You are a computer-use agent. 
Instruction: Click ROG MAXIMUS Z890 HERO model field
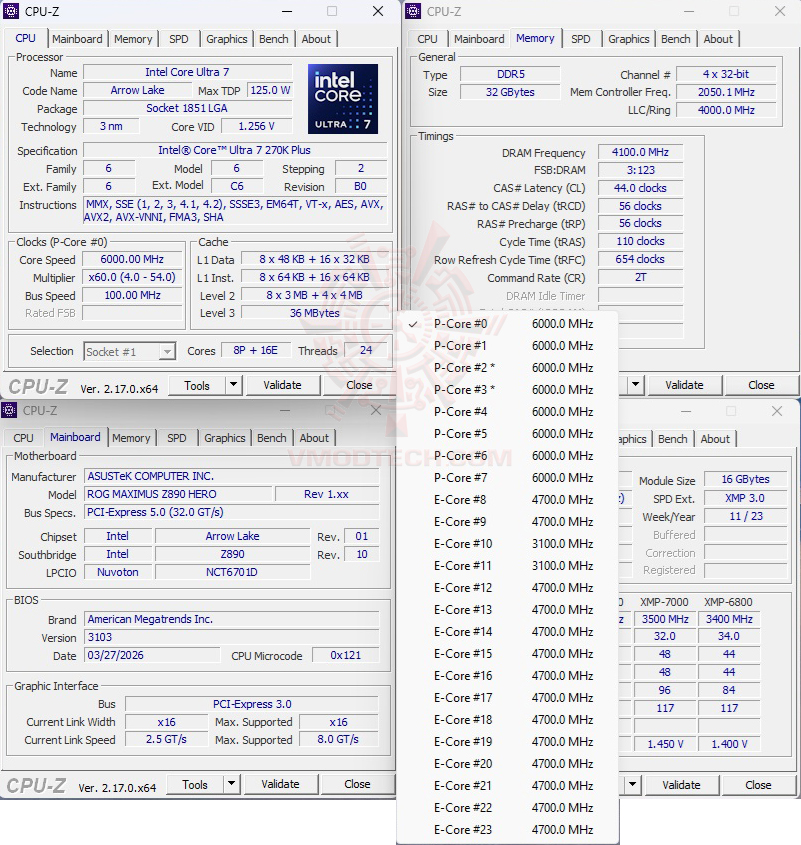click(x=178, y=494)
